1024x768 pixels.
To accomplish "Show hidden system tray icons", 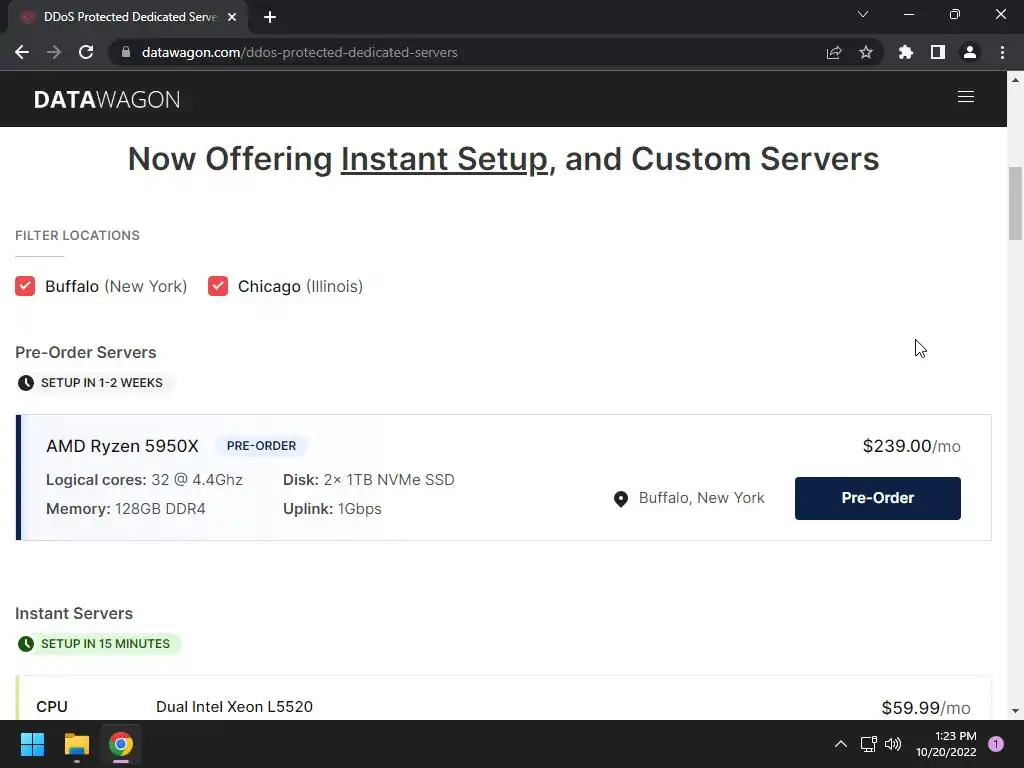I will click(x=840, y=744).
